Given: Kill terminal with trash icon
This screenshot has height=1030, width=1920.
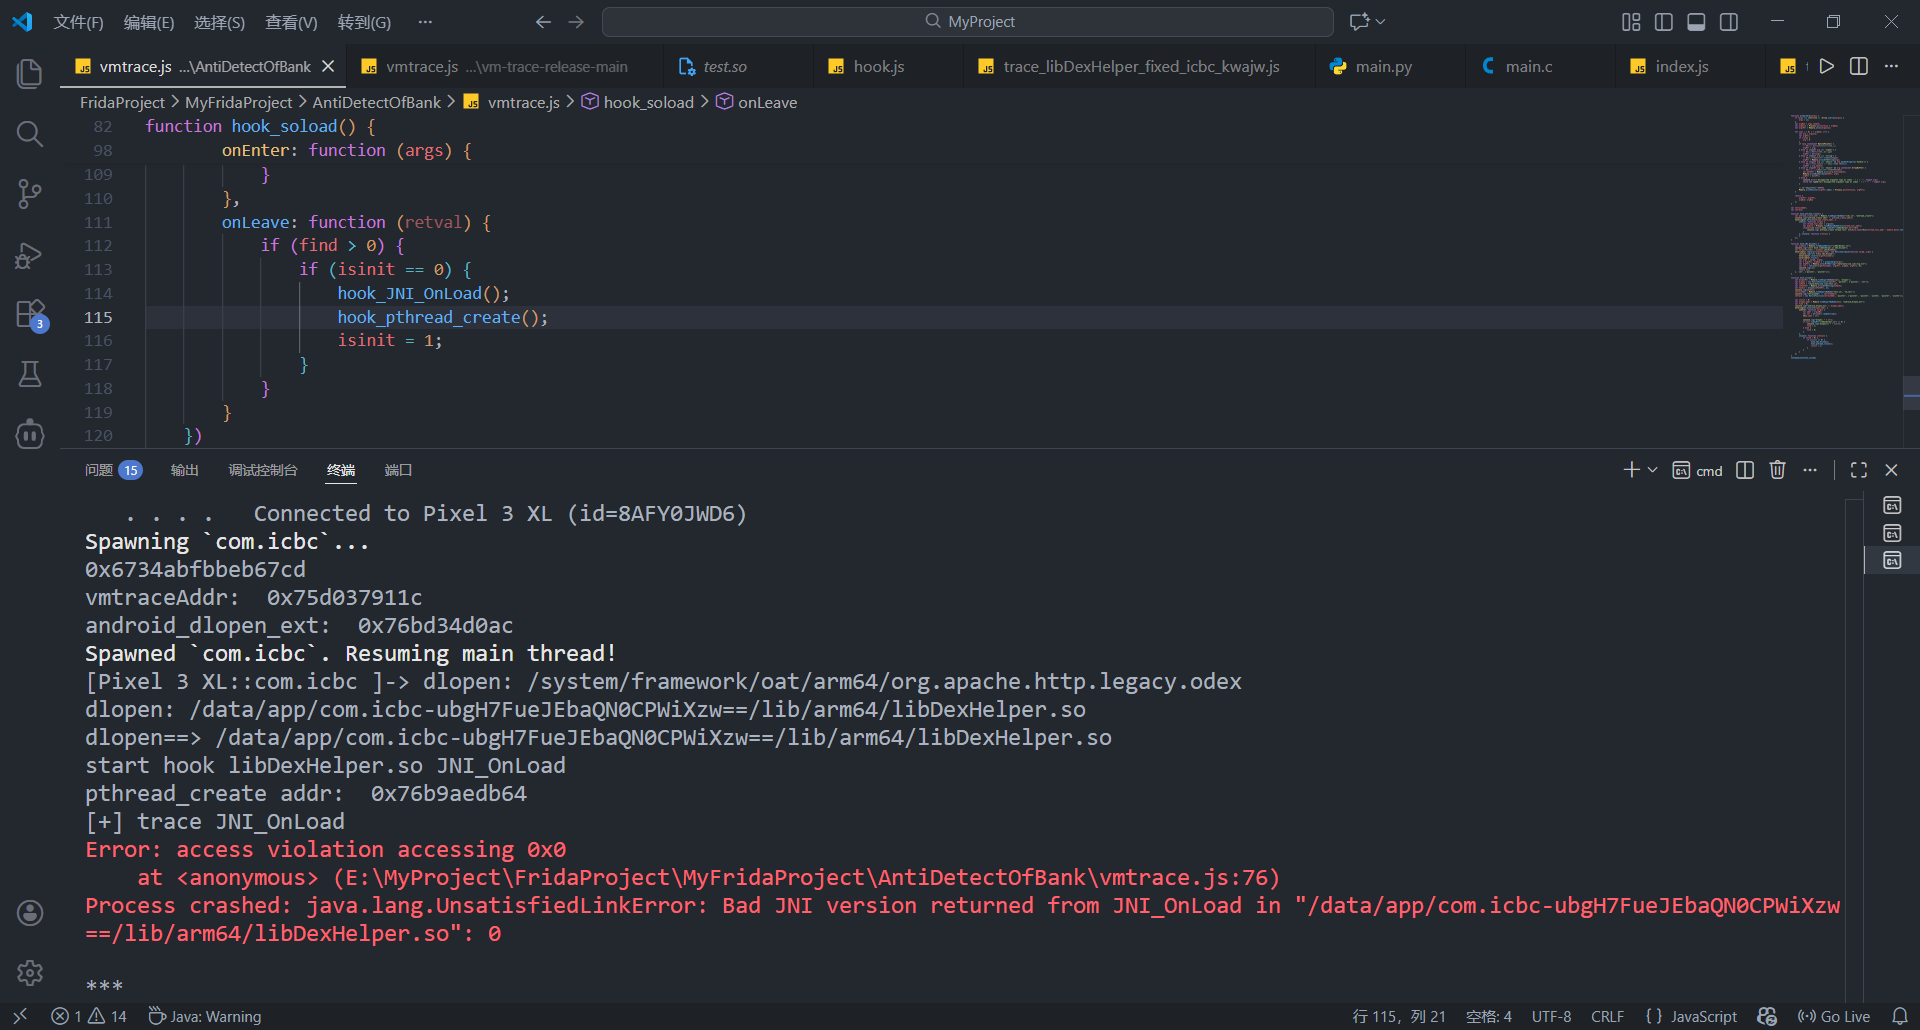Looking at the screenshot, I should tap(1777, 470).
